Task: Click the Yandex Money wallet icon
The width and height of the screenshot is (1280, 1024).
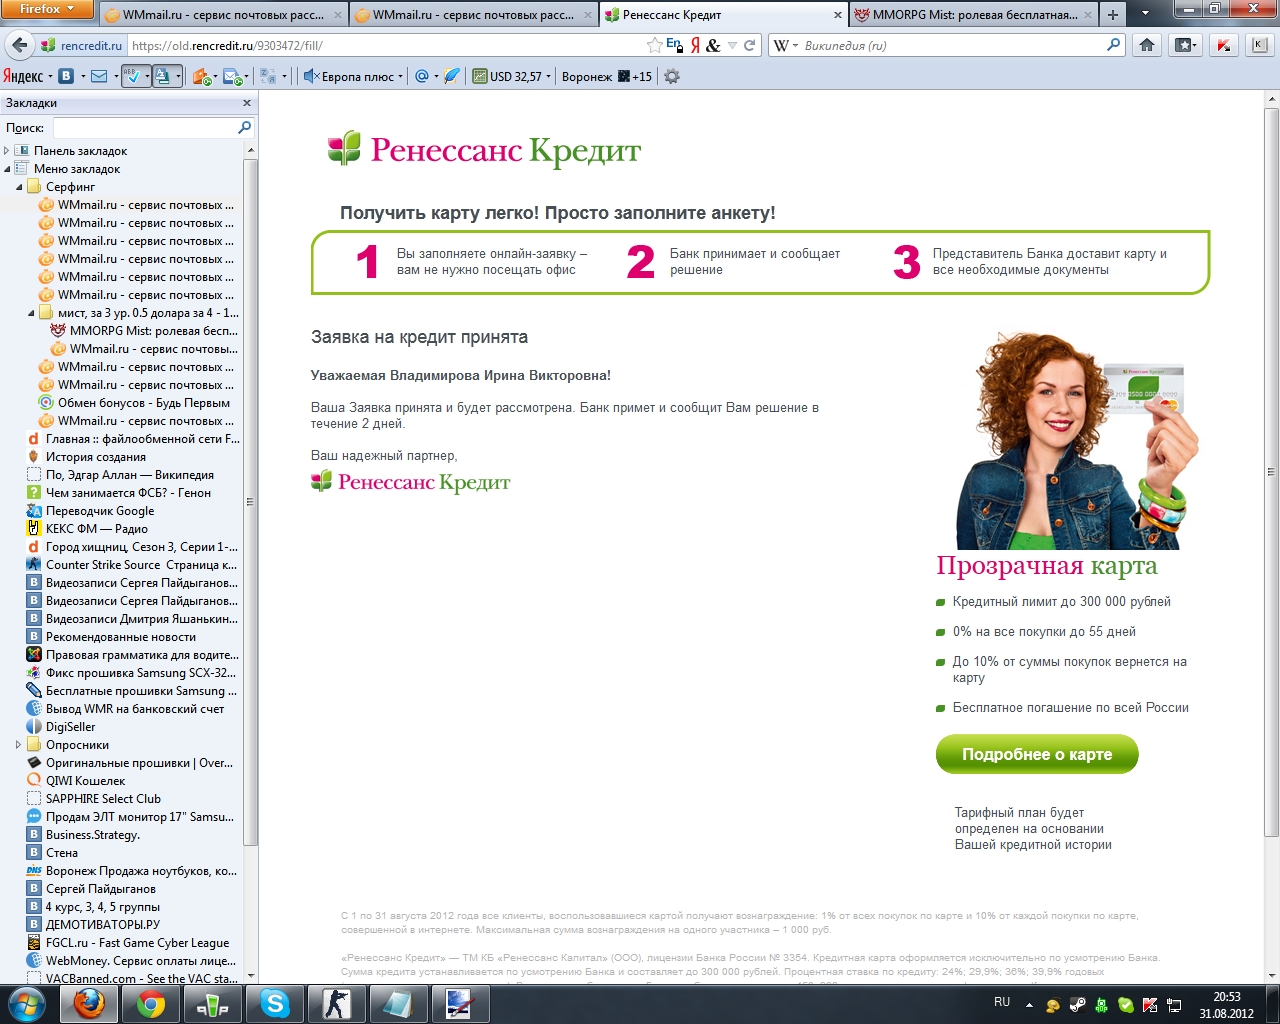Action: coord(201,76)
